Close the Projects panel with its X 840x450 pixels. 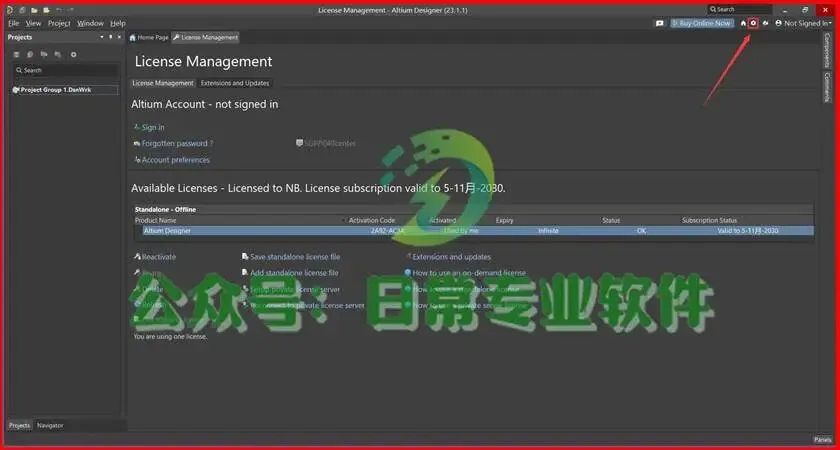pos(119,37)
